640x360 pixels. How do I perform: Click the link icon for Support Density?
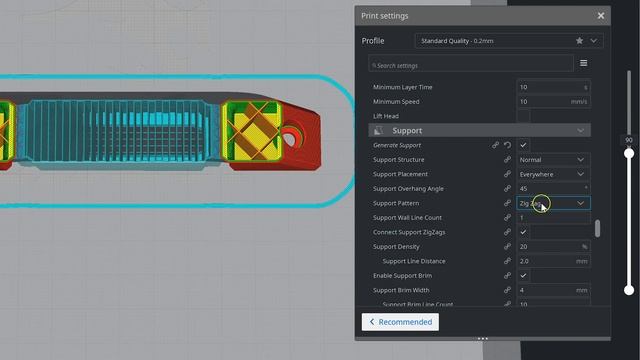click(x=507, y=247)
